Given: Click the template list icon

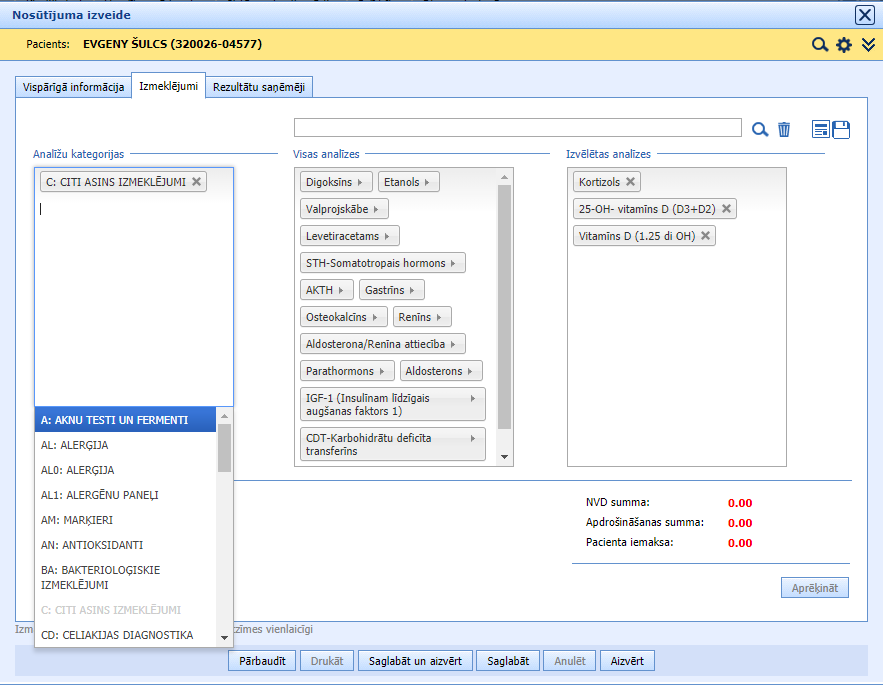Looking at the screenshot, I should [x=821, y=129].
